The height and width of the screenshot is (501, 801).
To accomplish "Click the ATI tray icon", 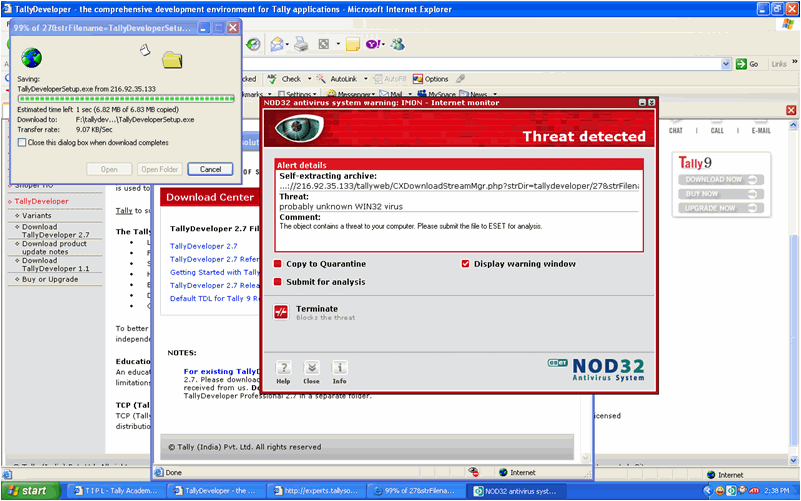I will (x=753, y=491).
